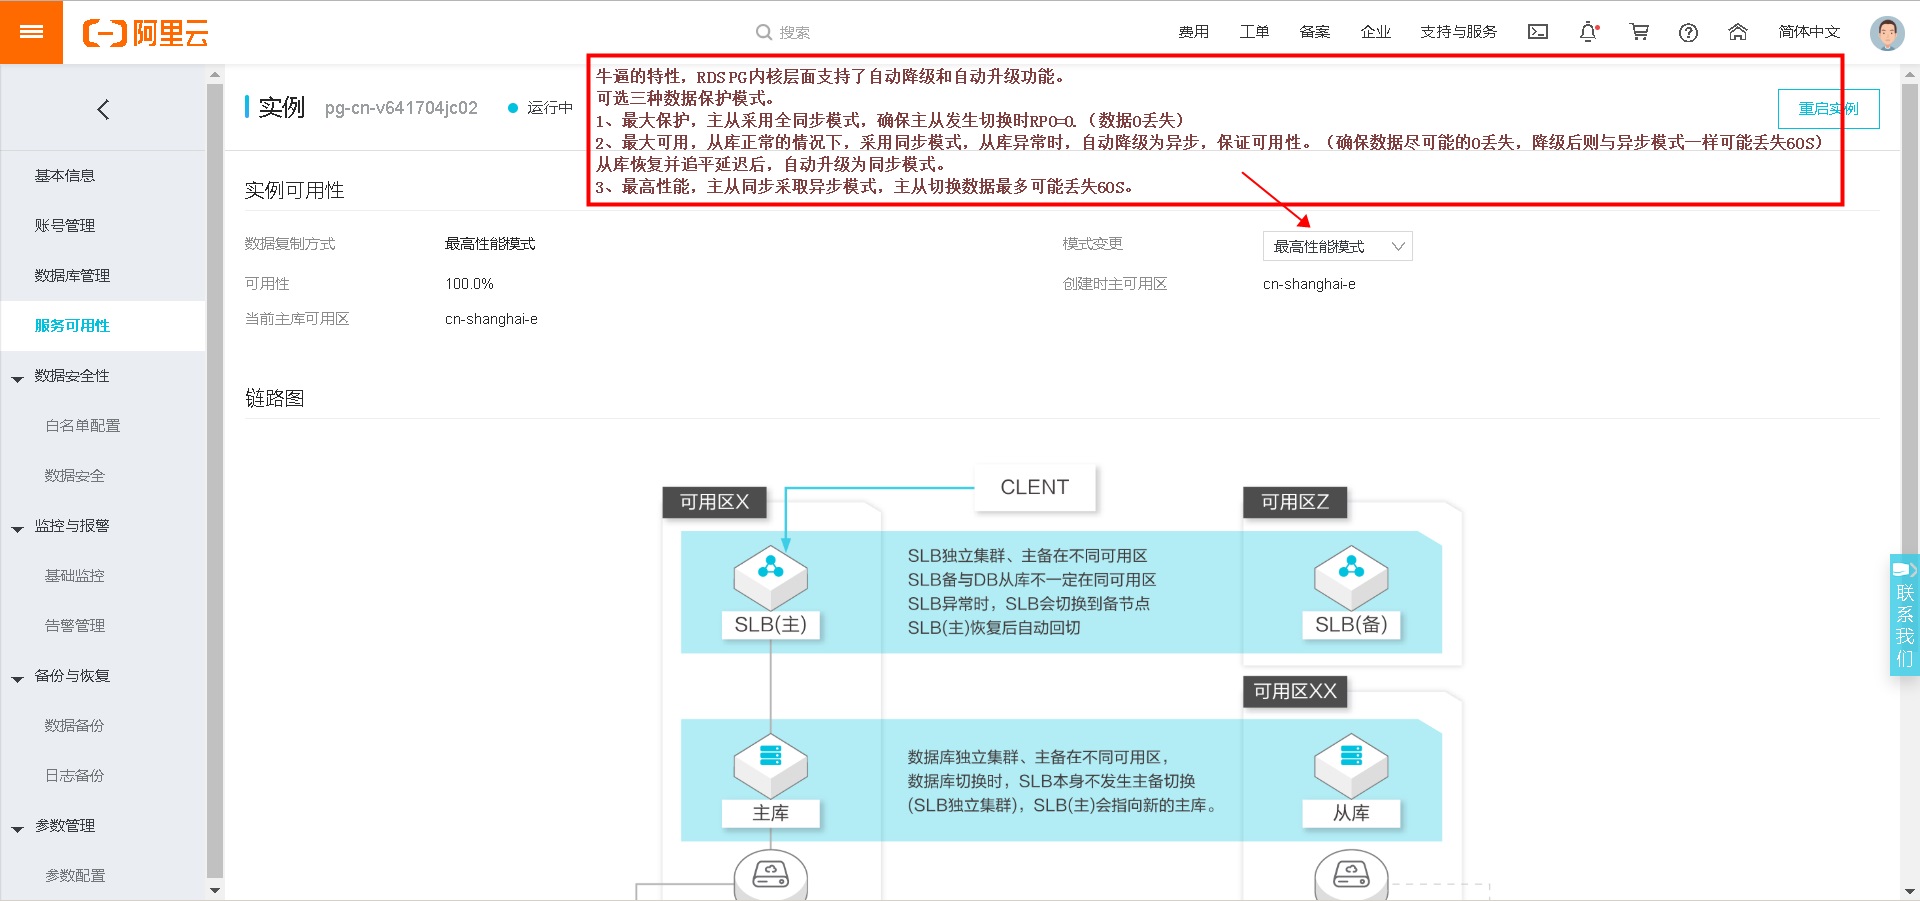Open the 企业 top link
The image size is (1920, 901).
coord(1376,32)
